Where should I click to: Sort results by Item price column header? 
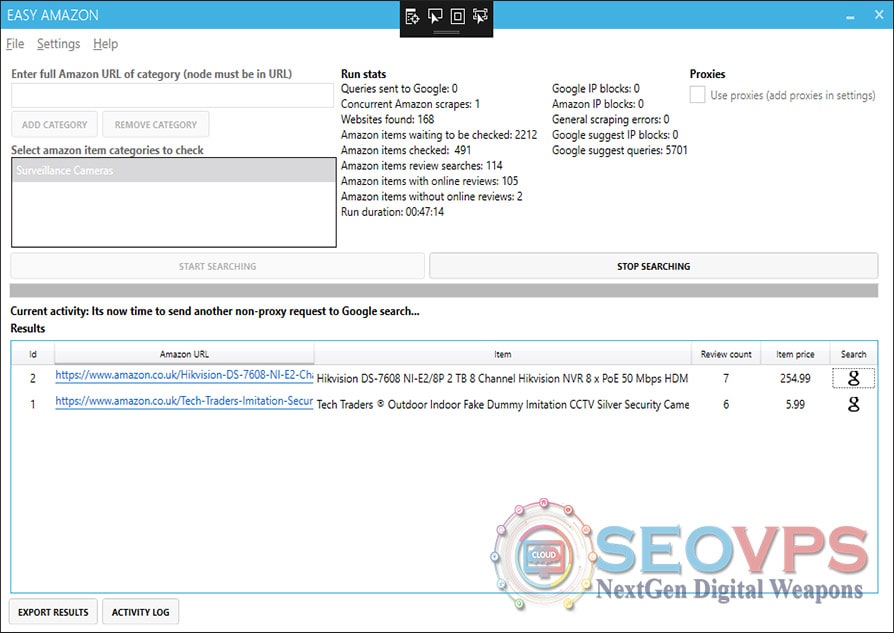point(795,354)
